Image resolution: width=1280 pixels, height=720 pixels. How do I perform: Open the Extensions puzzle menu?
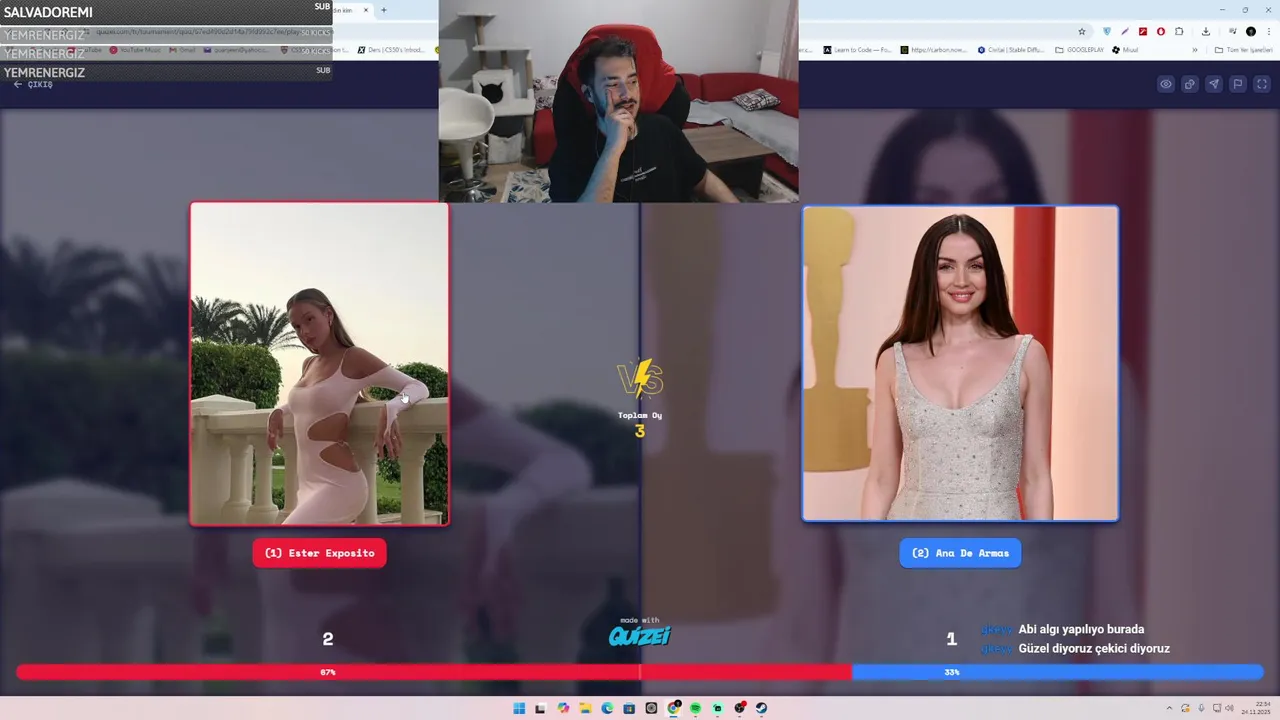click(1179, 32)
